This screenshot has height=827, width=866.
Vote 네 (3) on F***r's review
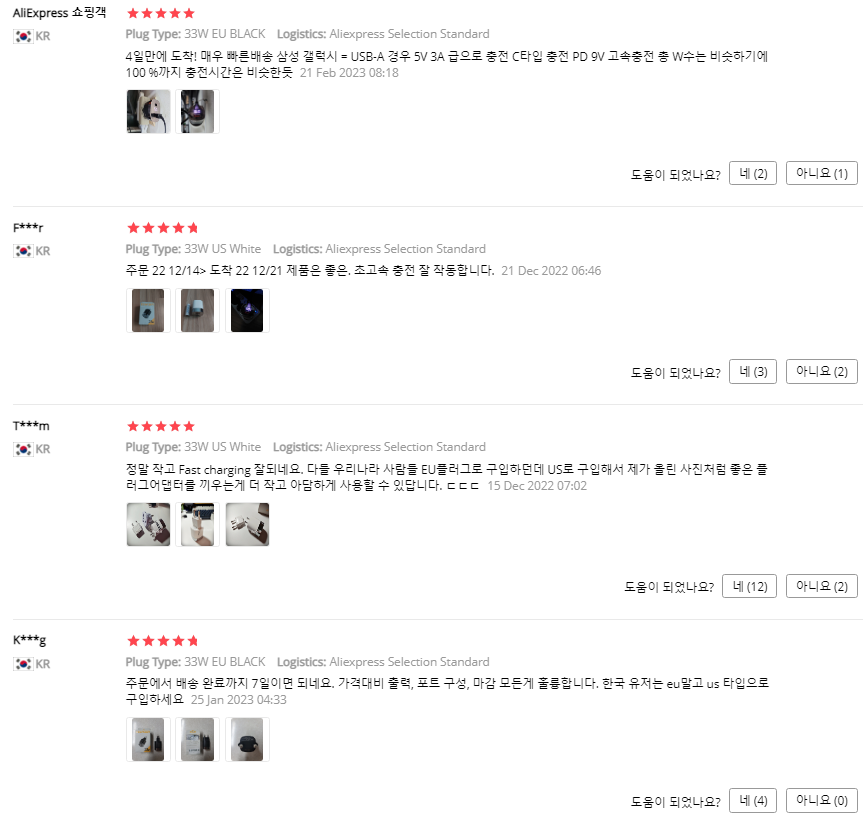[x=753, y=371]
